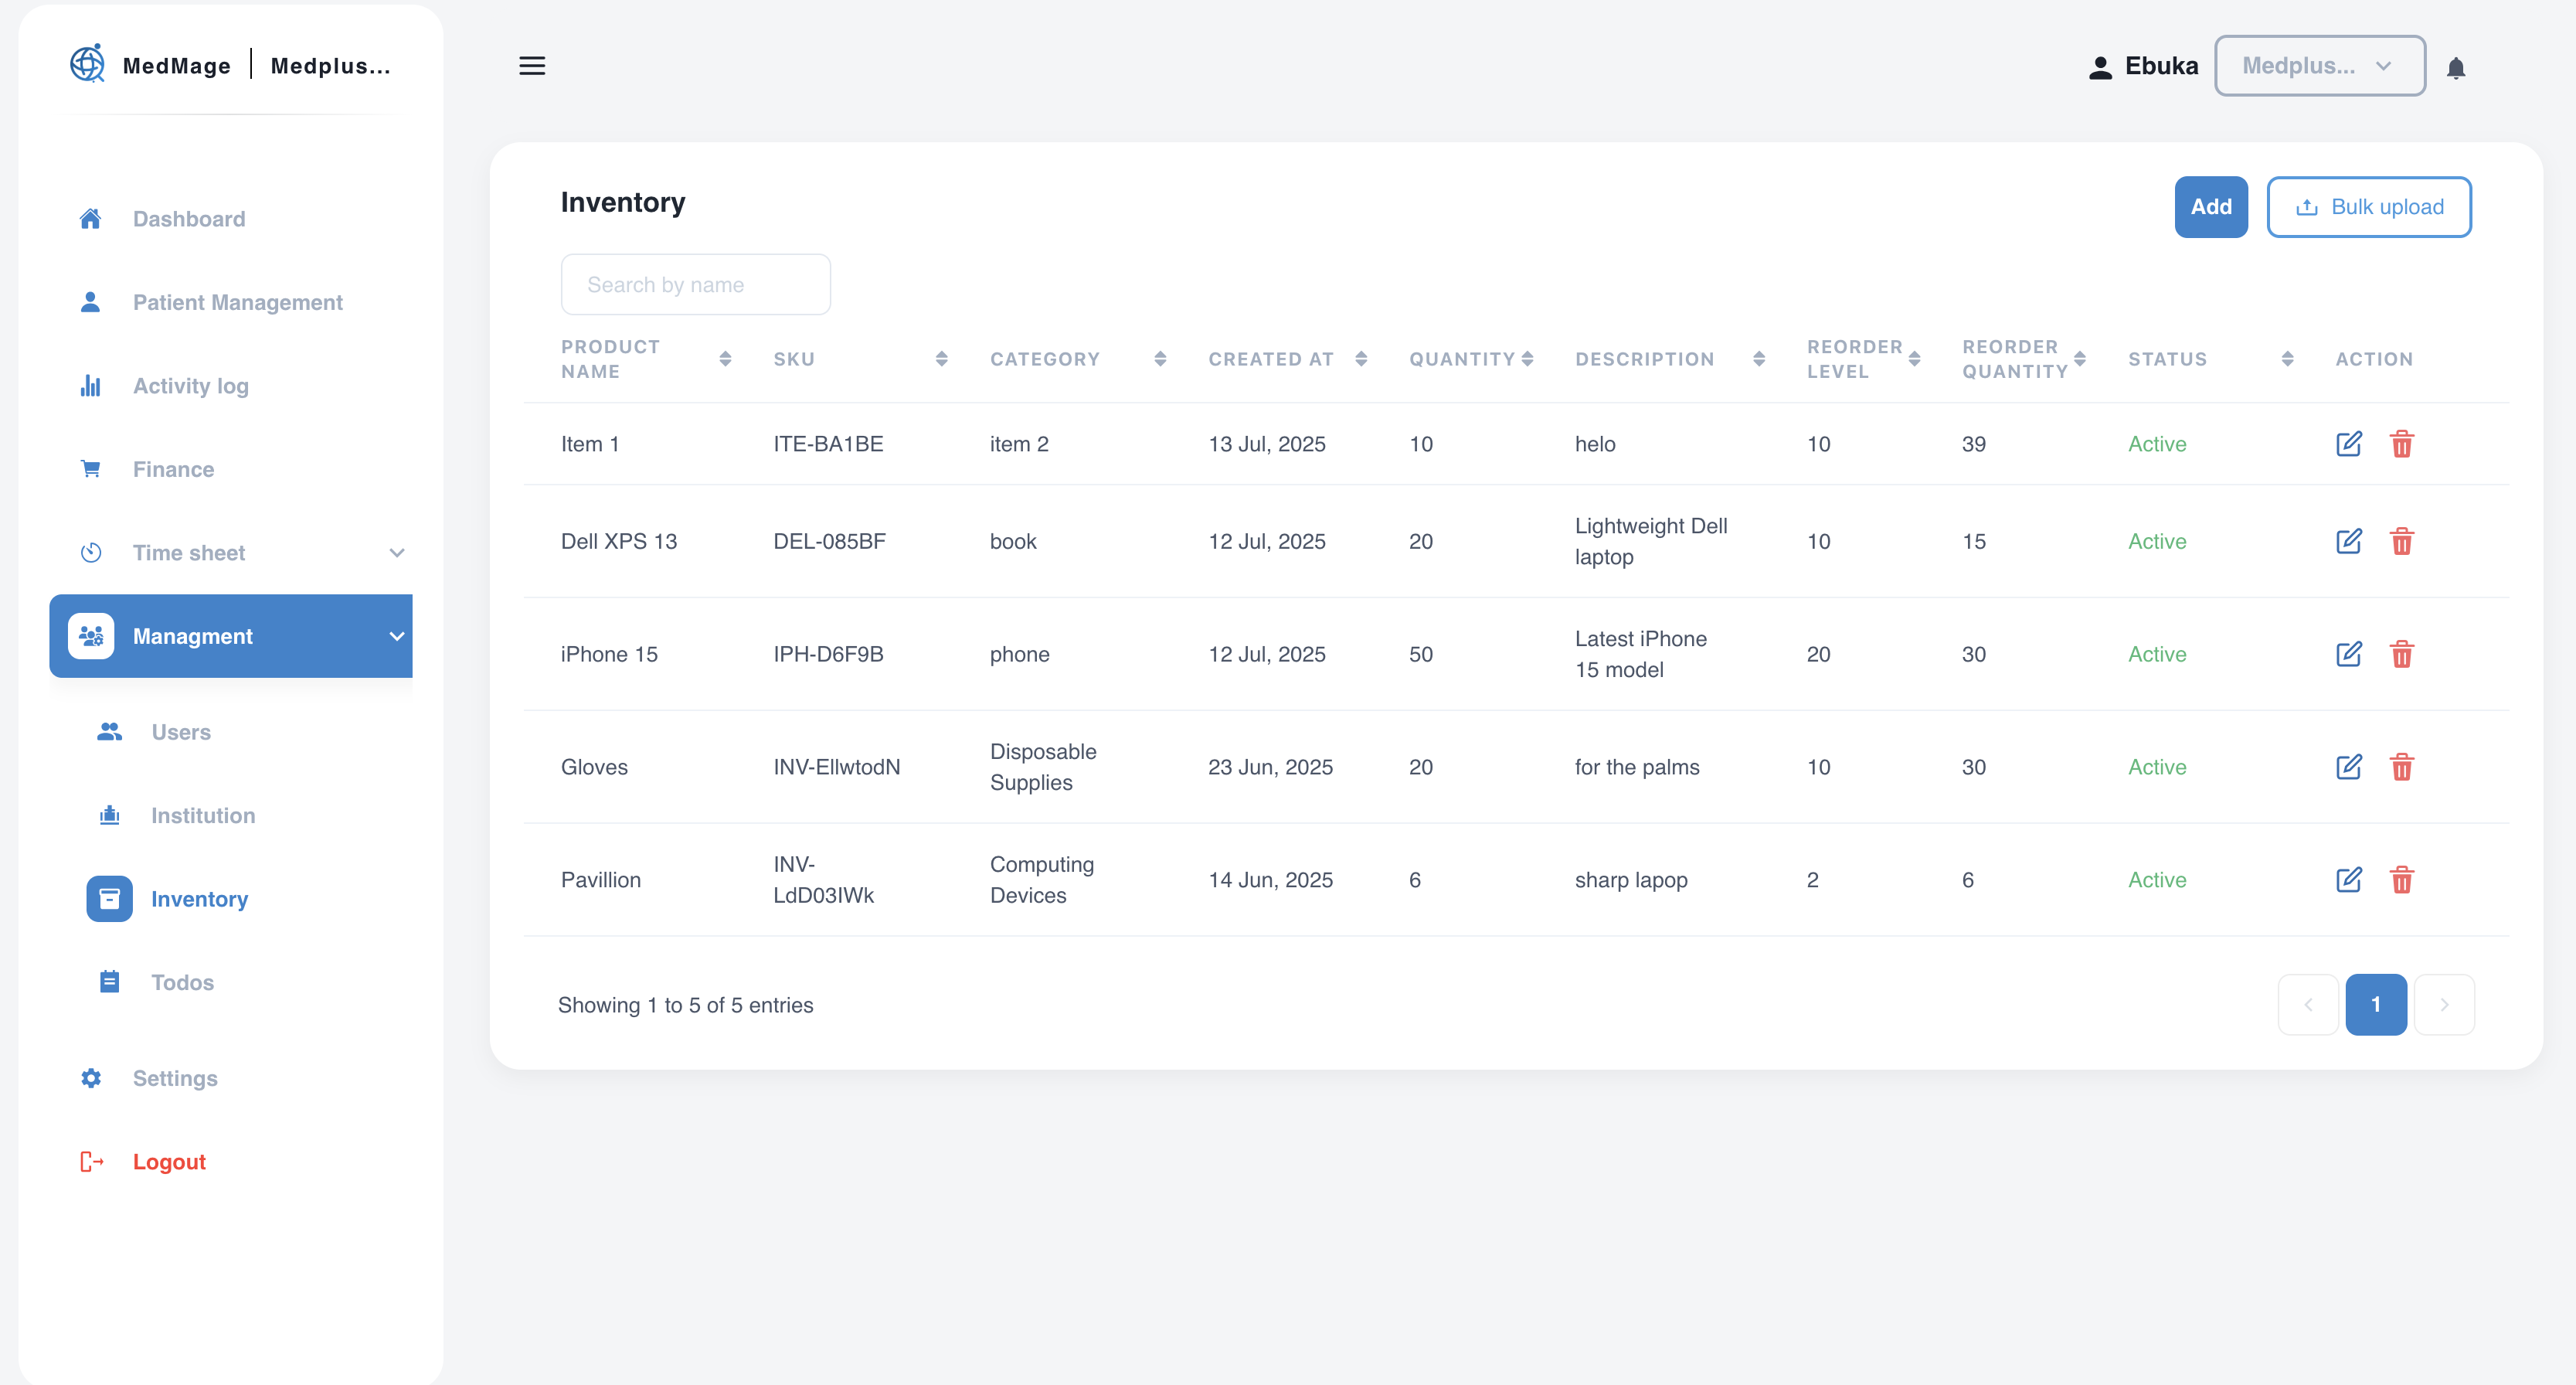Click the hamburger menu icon
The height and width of the screenshot is (1385, 2576).
[532, 66]
